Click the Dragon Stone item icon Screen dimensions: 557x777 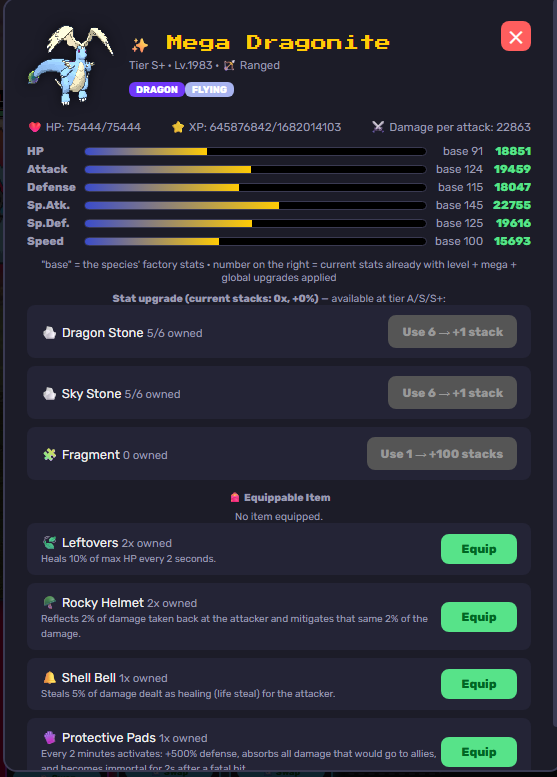tap(50, 333)
